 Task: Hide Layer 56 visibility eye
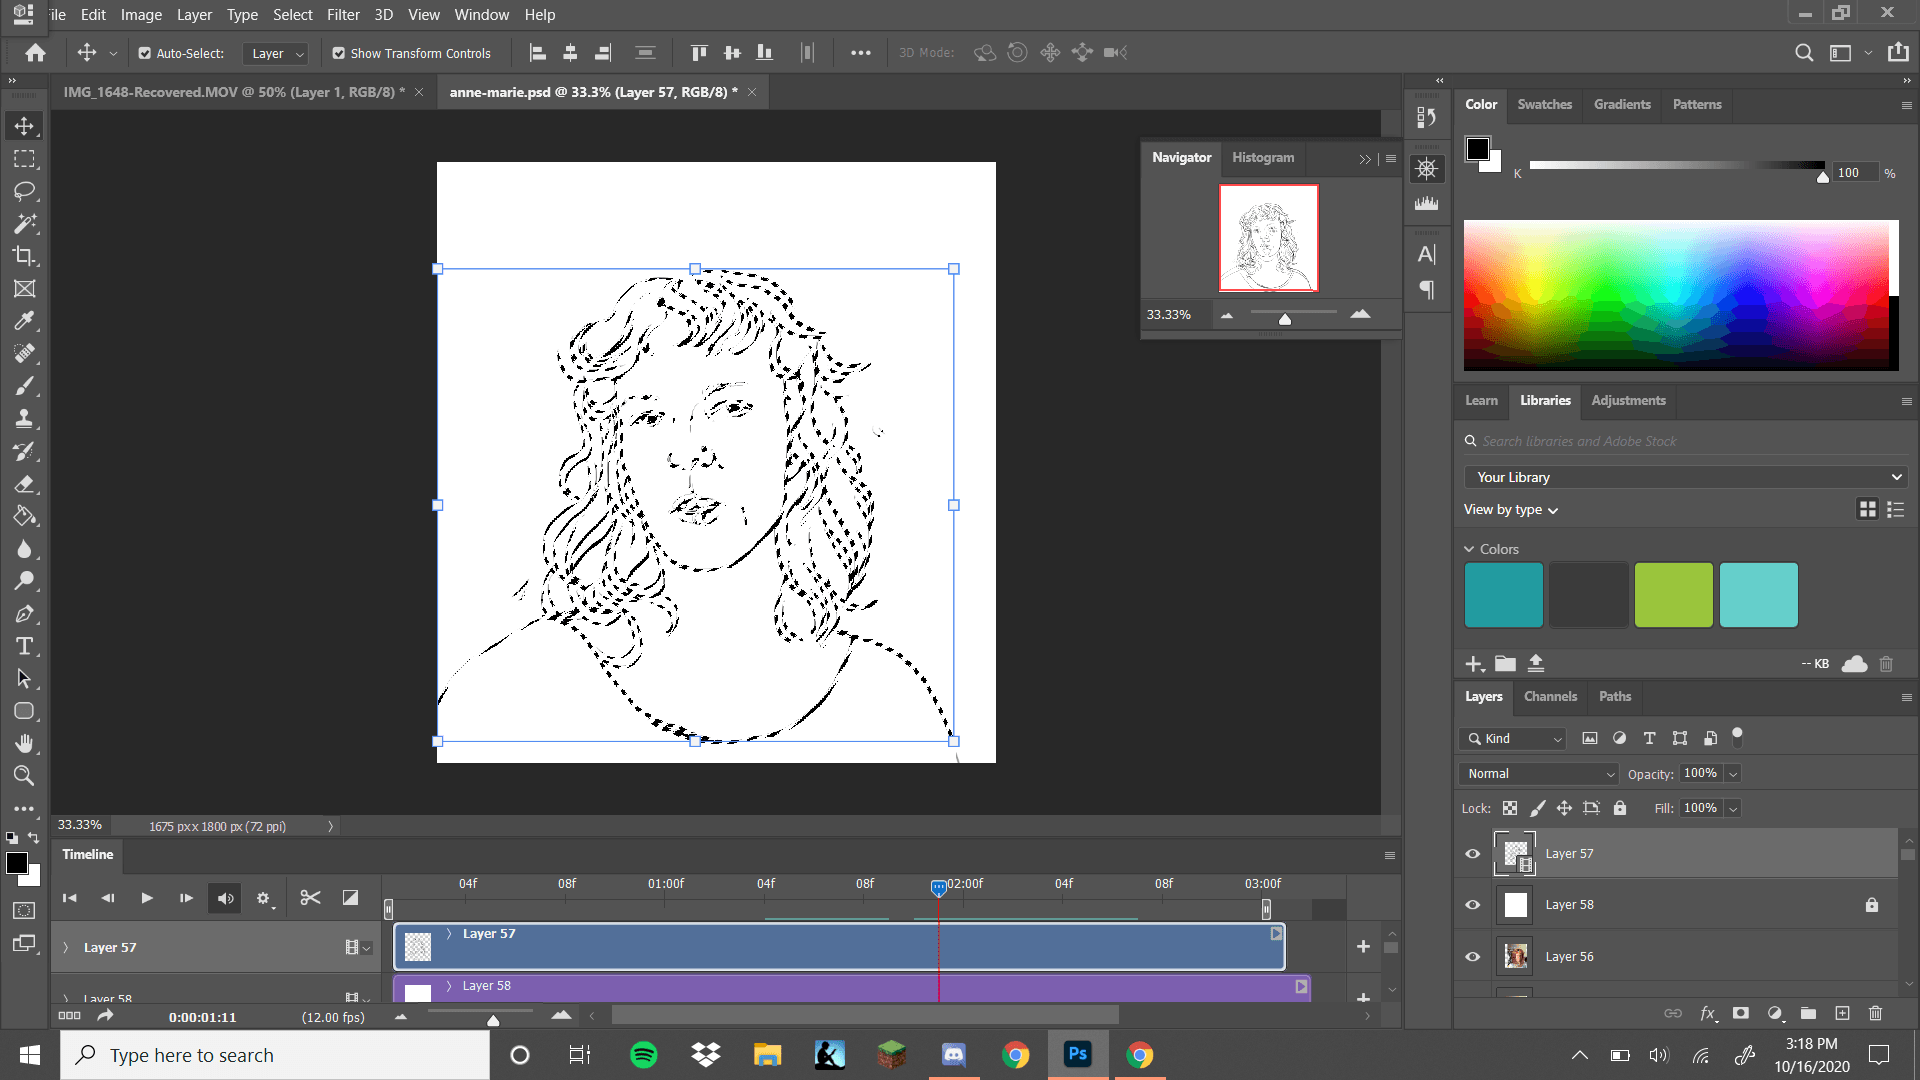click(x=1472, y=957)
